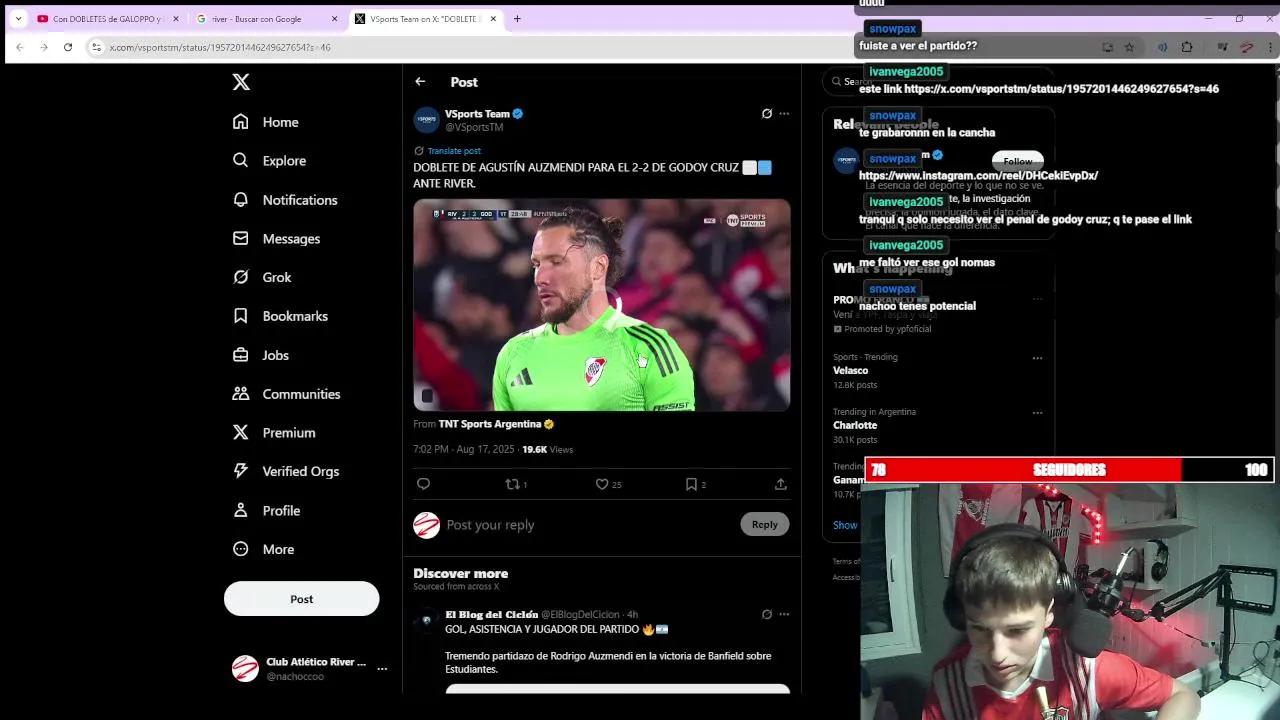Click Translate post link
Viewport: 1280px width, 720px height.
[x=454, y=151]
